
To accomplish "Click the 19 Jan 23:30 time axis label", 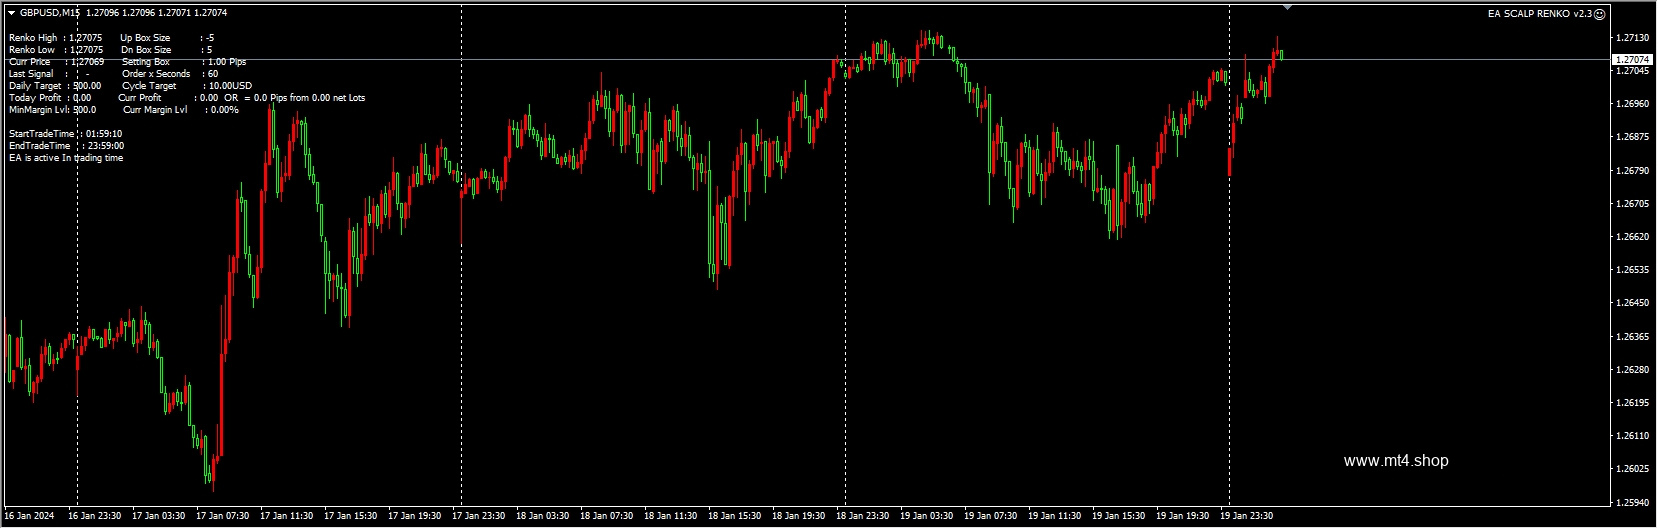I will (1246, 516).
